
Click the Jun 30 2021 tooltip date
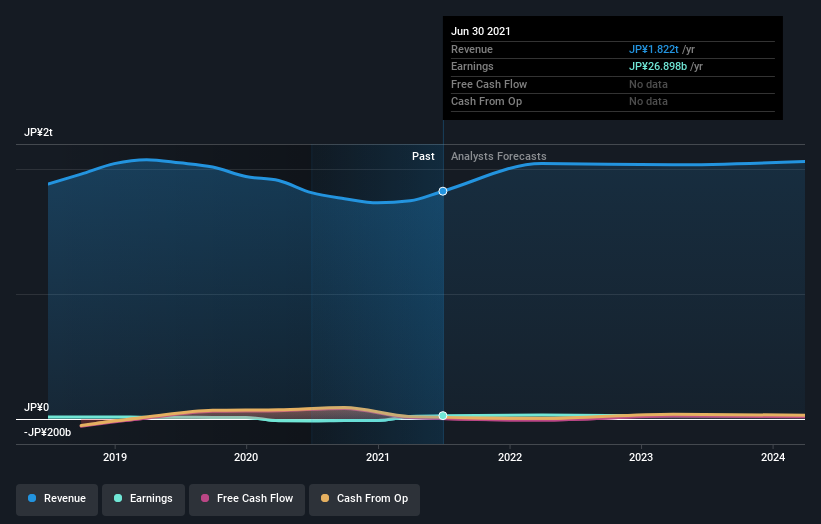481,31
